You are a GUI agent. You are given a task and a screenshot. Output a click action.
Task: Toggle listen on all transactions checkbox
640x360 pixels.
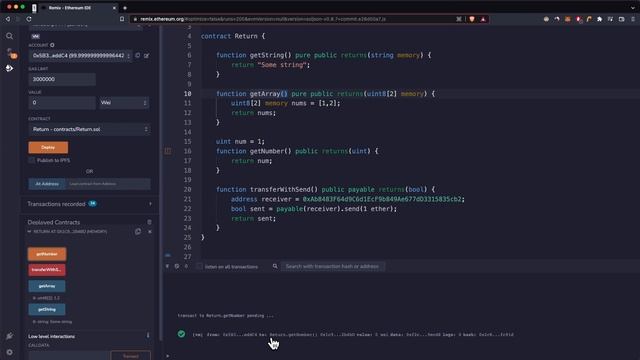click(x=199, y=266)
